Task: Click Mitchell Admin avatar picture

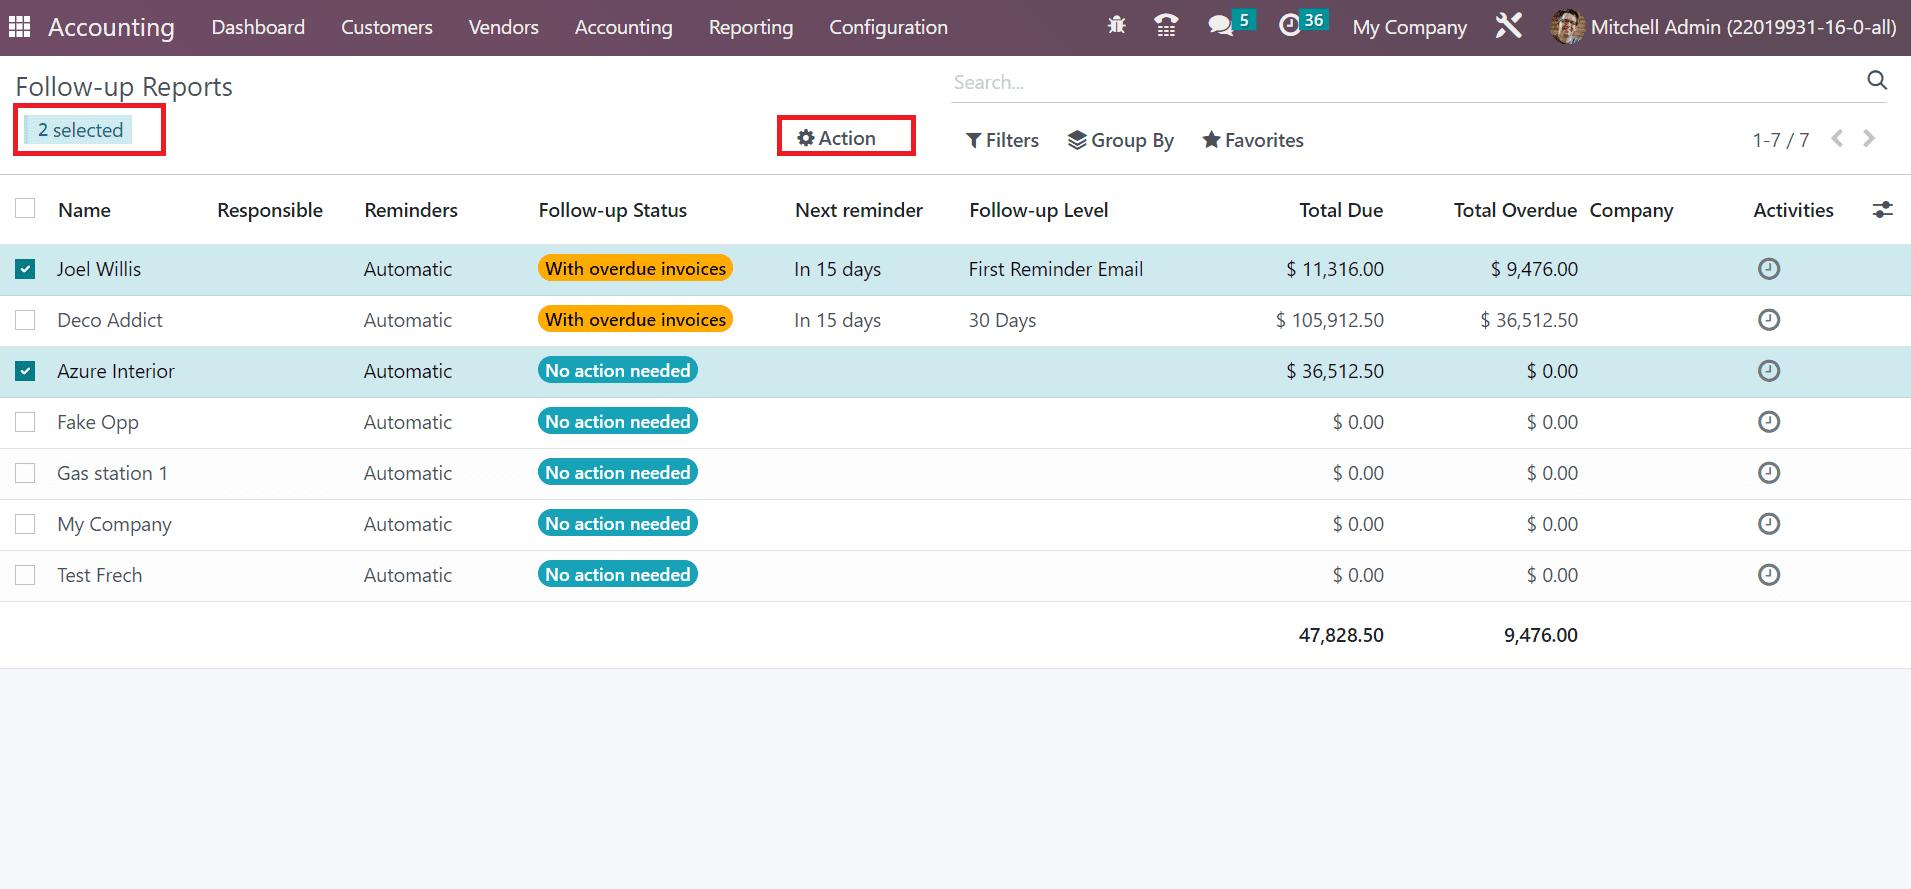Action: 1566,27
